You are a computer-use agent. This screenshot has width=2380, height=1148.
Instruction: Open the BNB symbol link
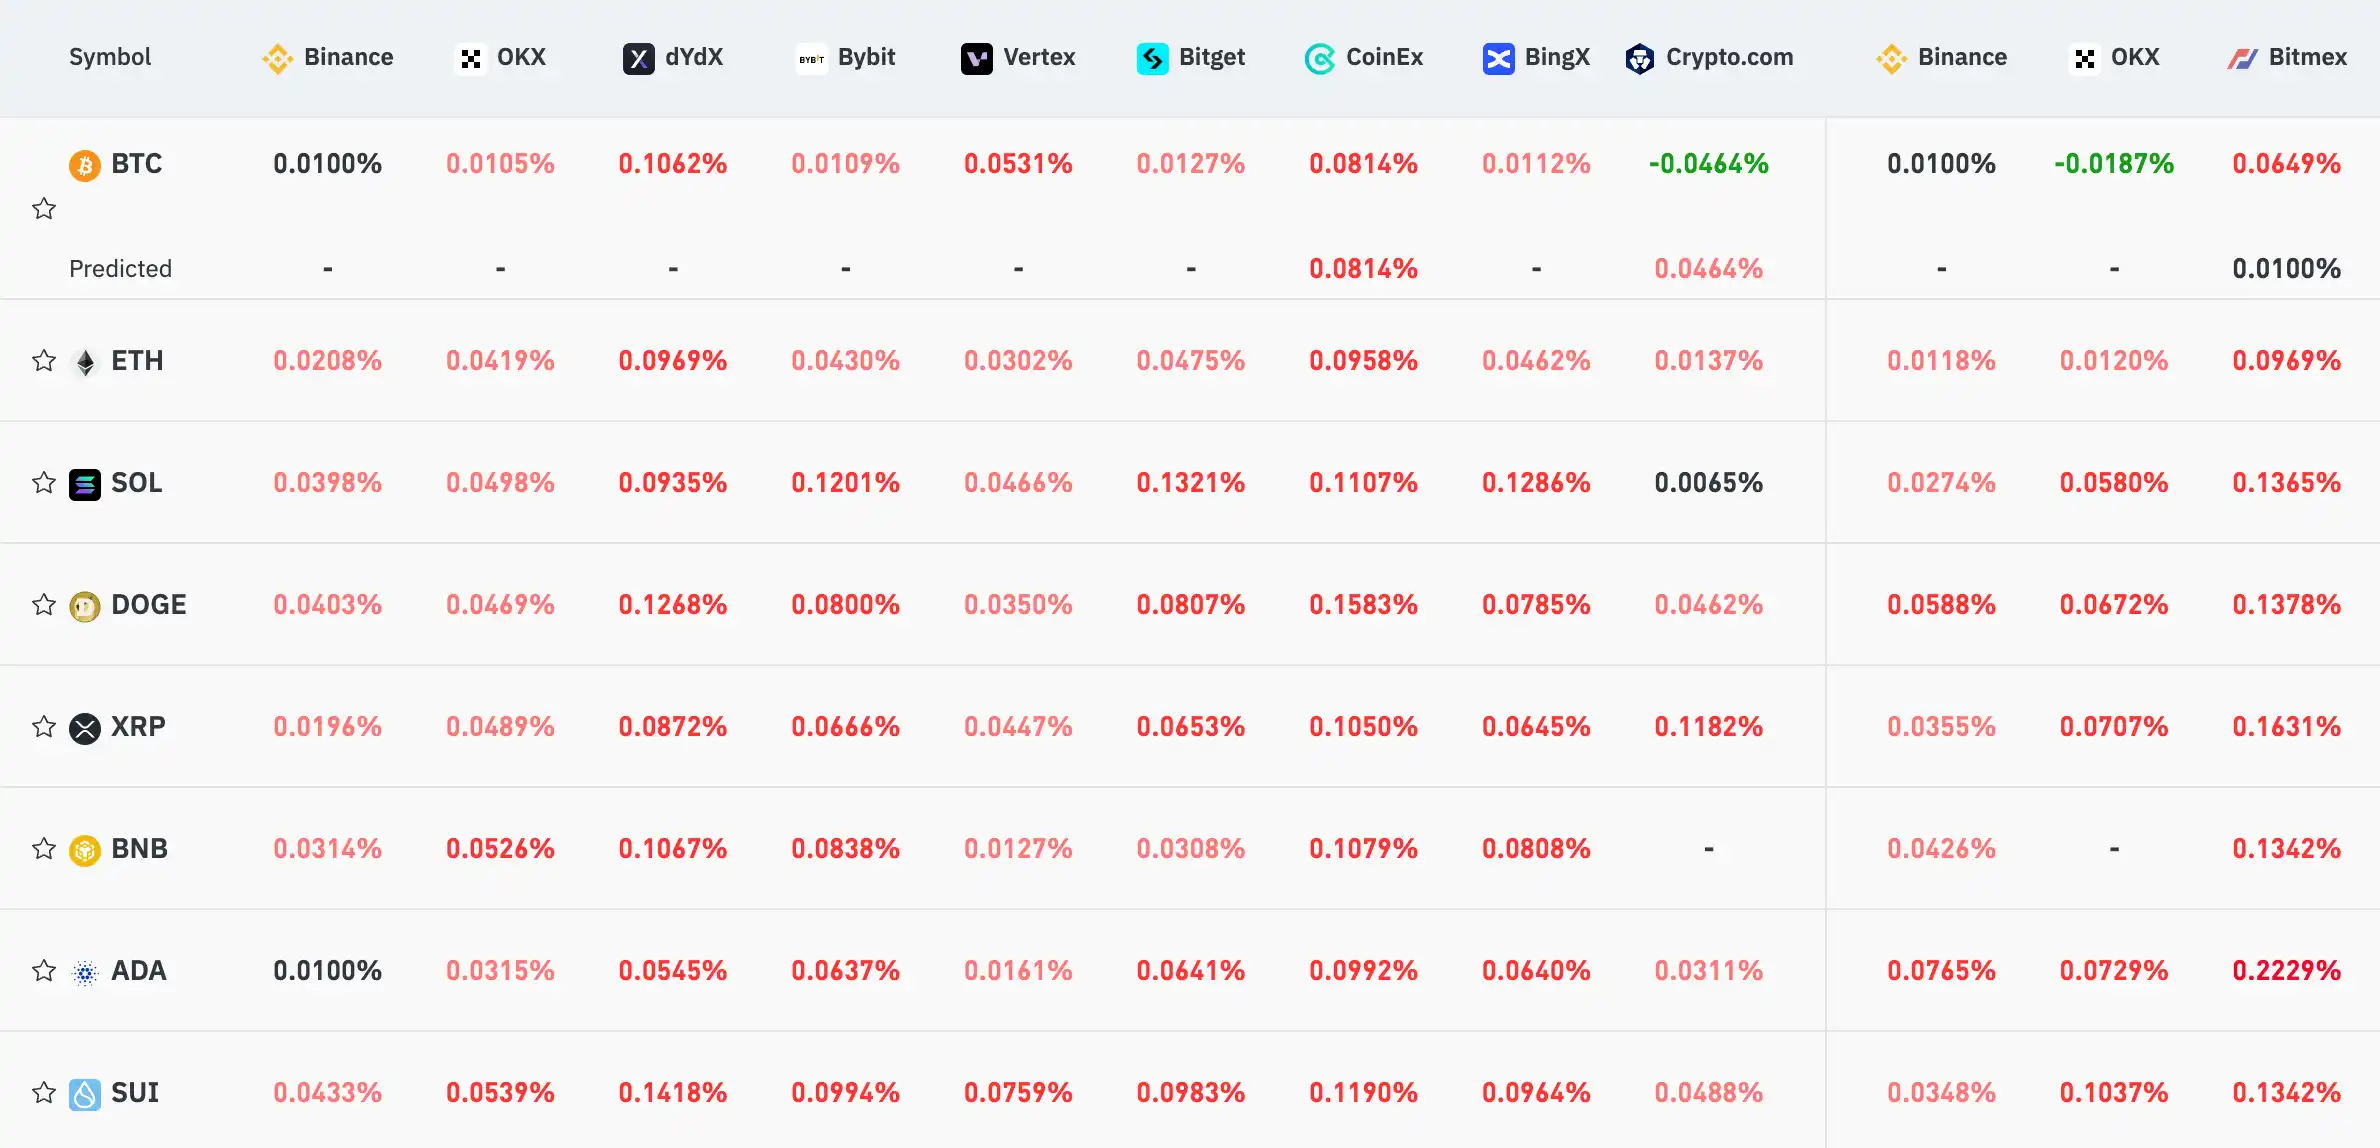tap(139, 849)
